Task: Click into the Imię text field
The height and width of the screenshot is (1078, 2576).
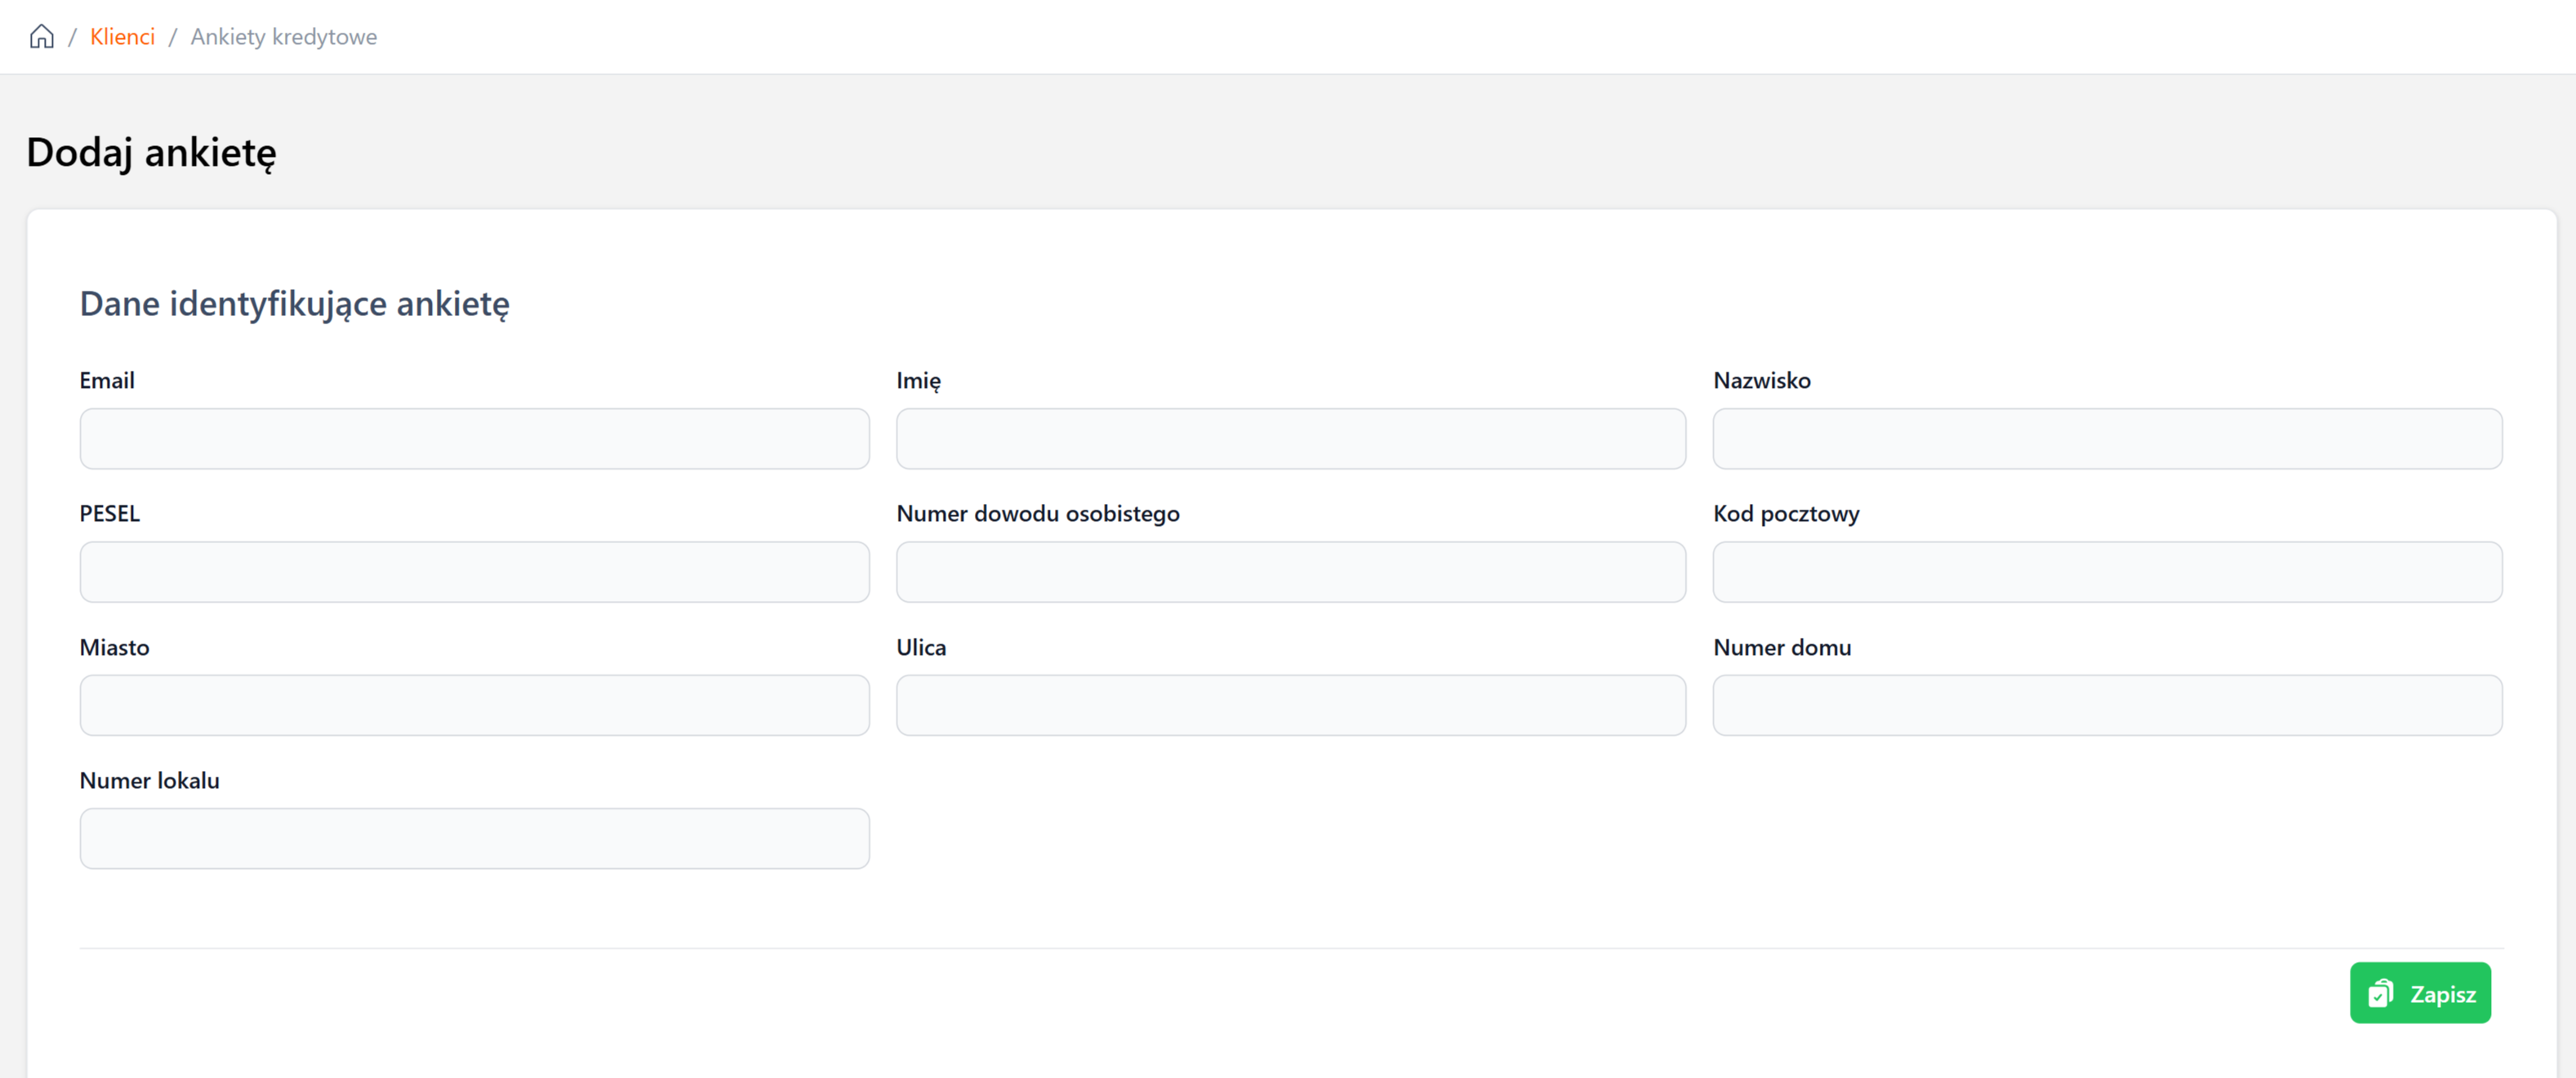Action: click(1290, 439)
